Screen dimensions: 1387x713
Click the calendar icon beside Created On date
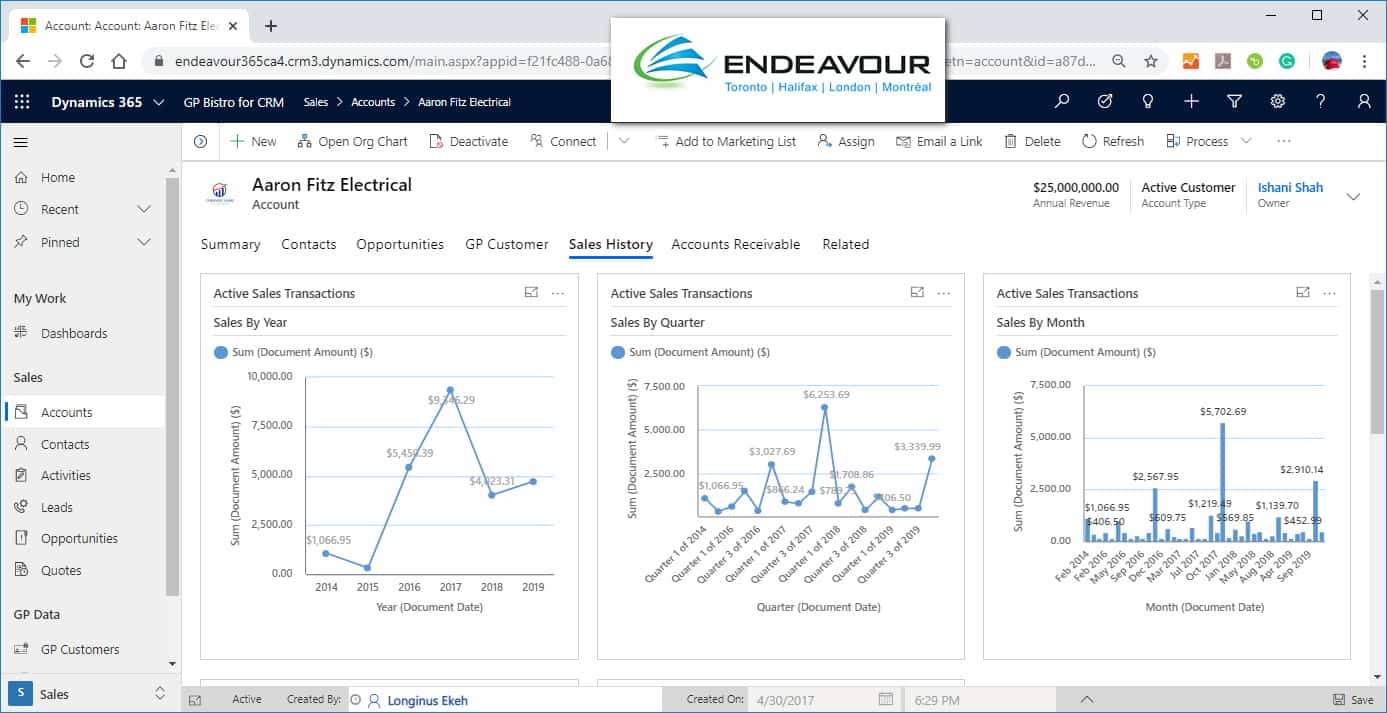(x=885, y=699)
